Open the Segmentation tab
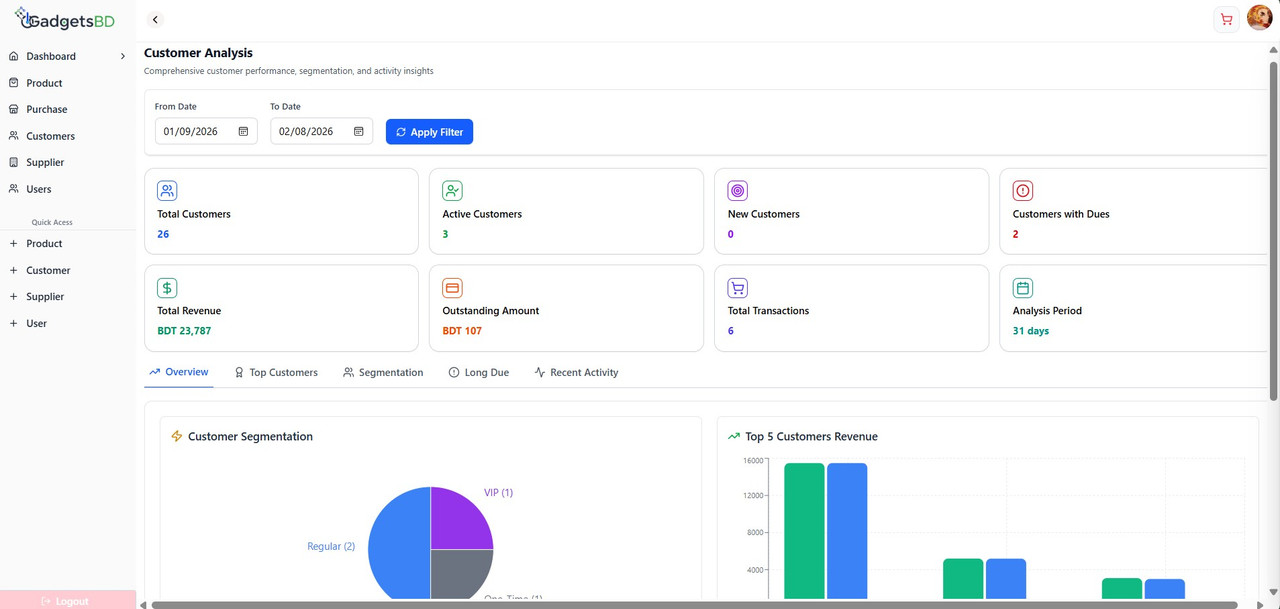 (x=383, y=372)
